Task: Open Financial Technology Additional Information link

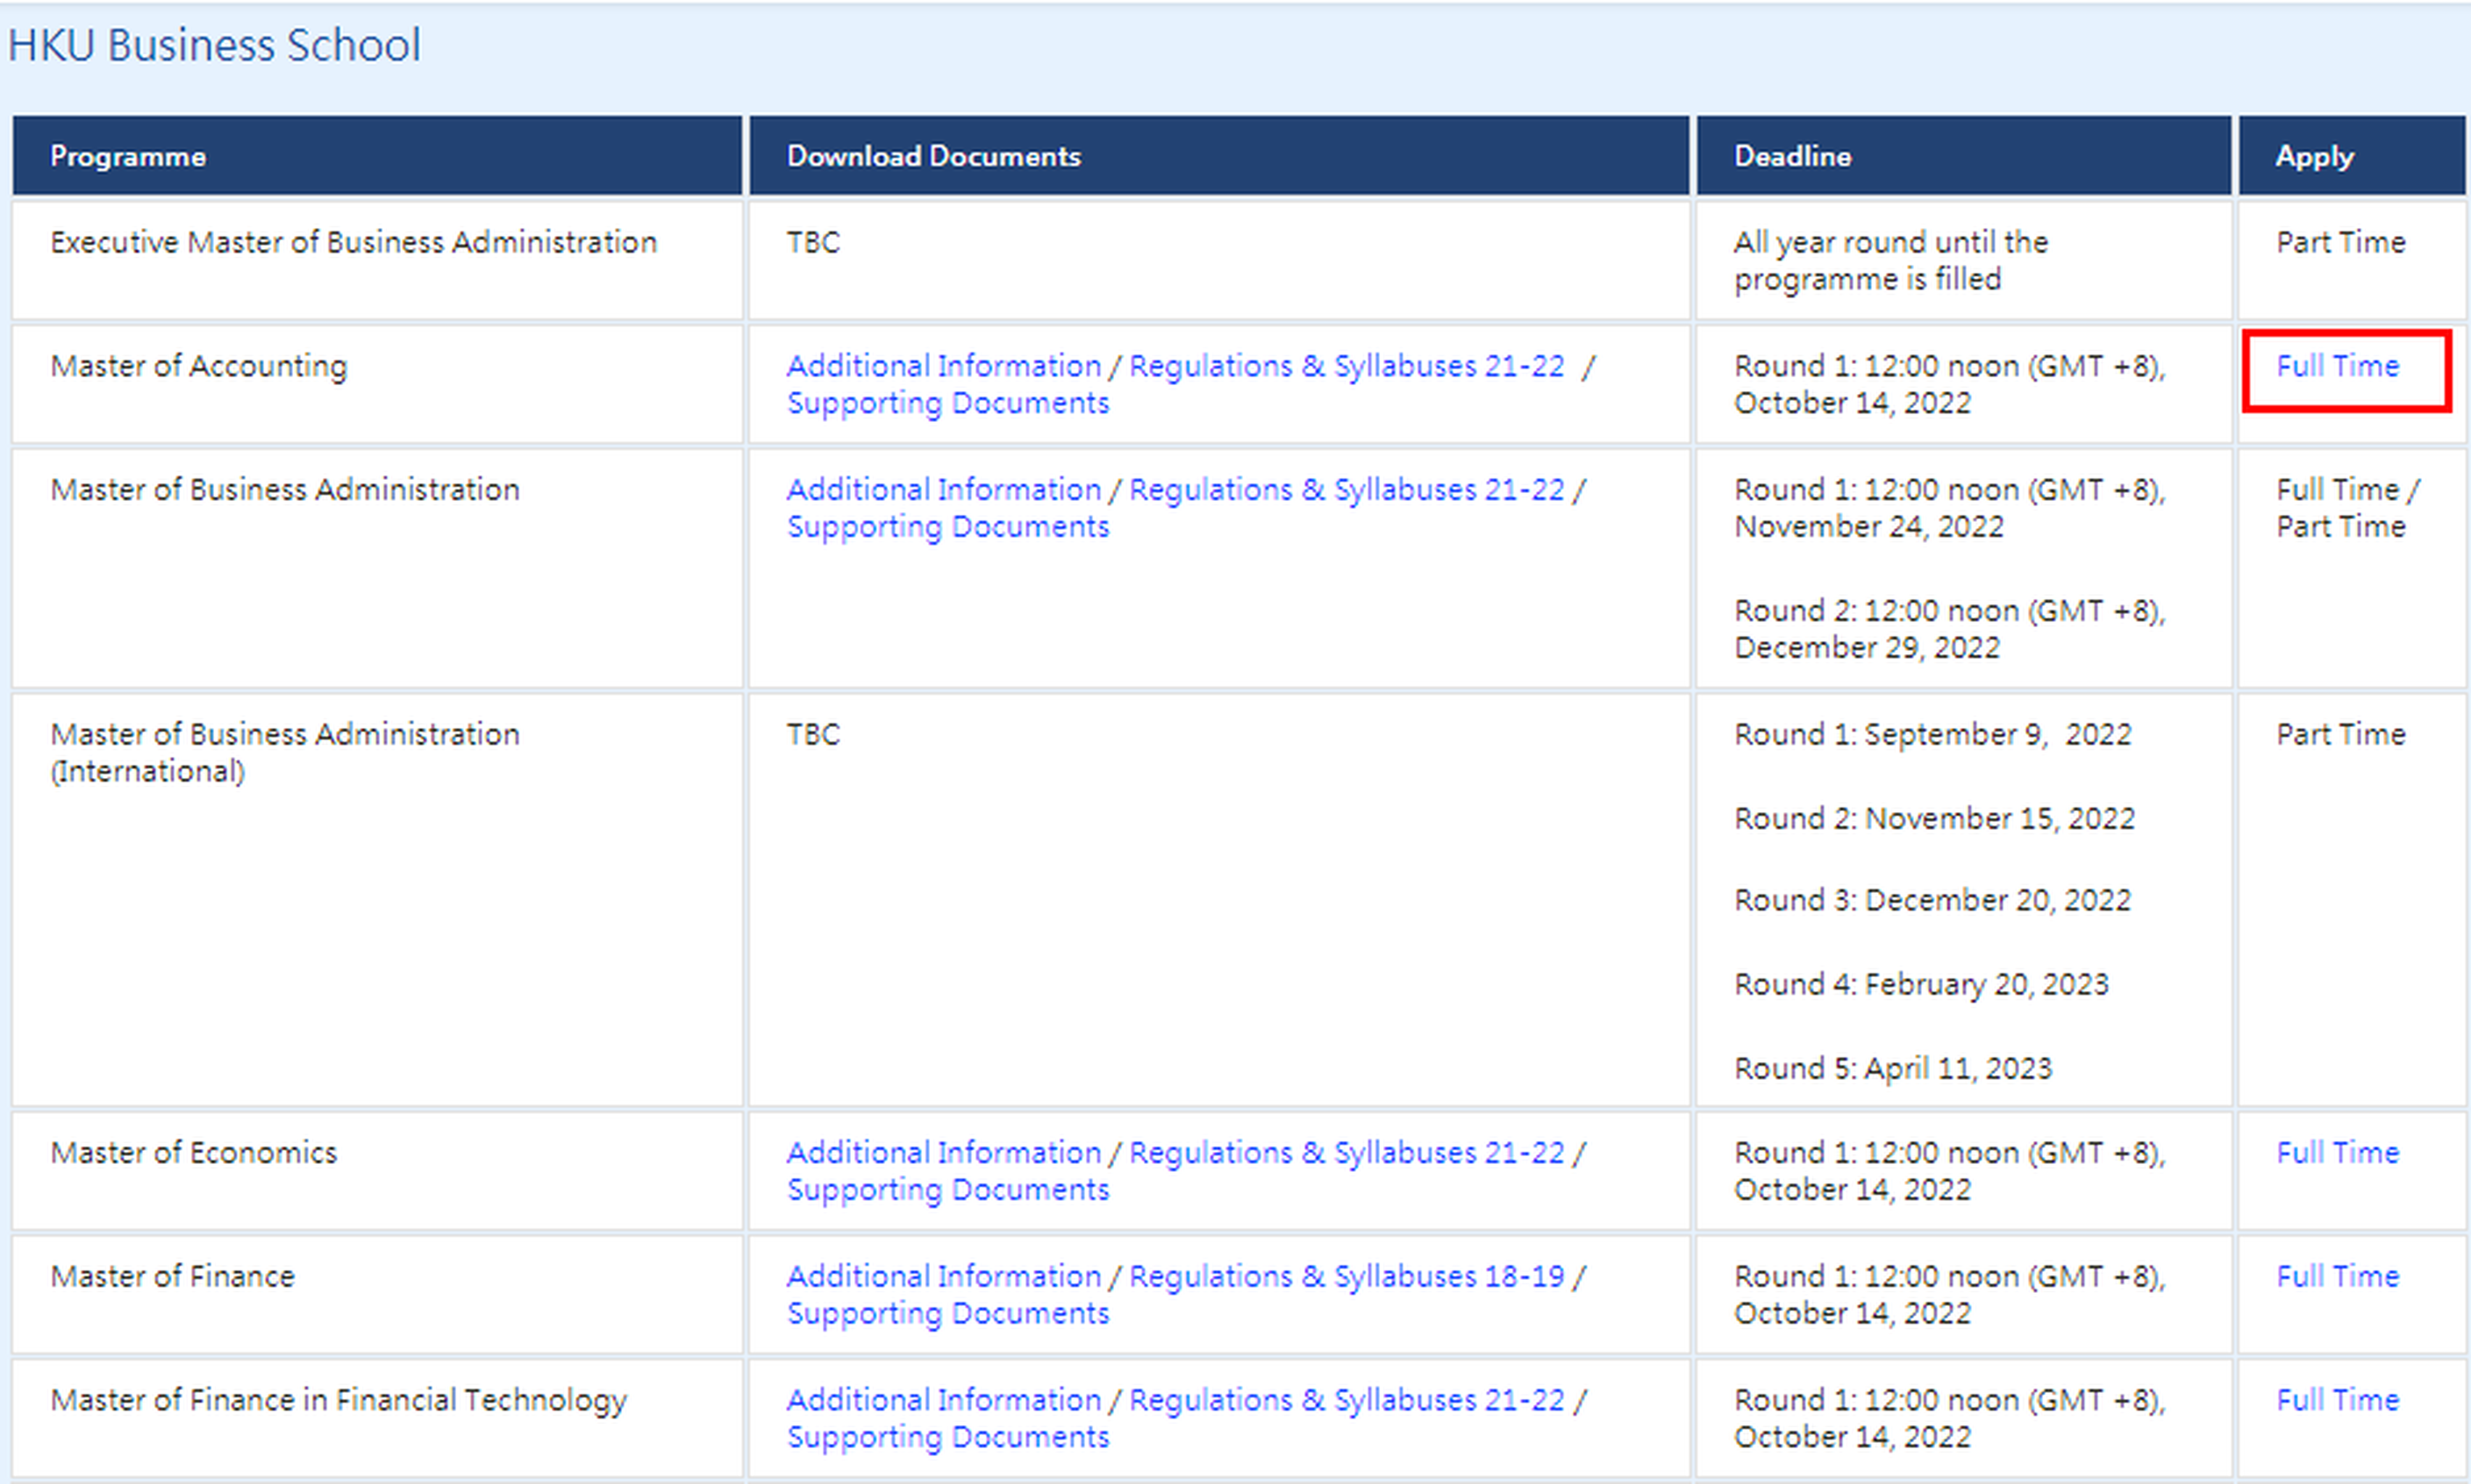Action: click(943, 1400)
